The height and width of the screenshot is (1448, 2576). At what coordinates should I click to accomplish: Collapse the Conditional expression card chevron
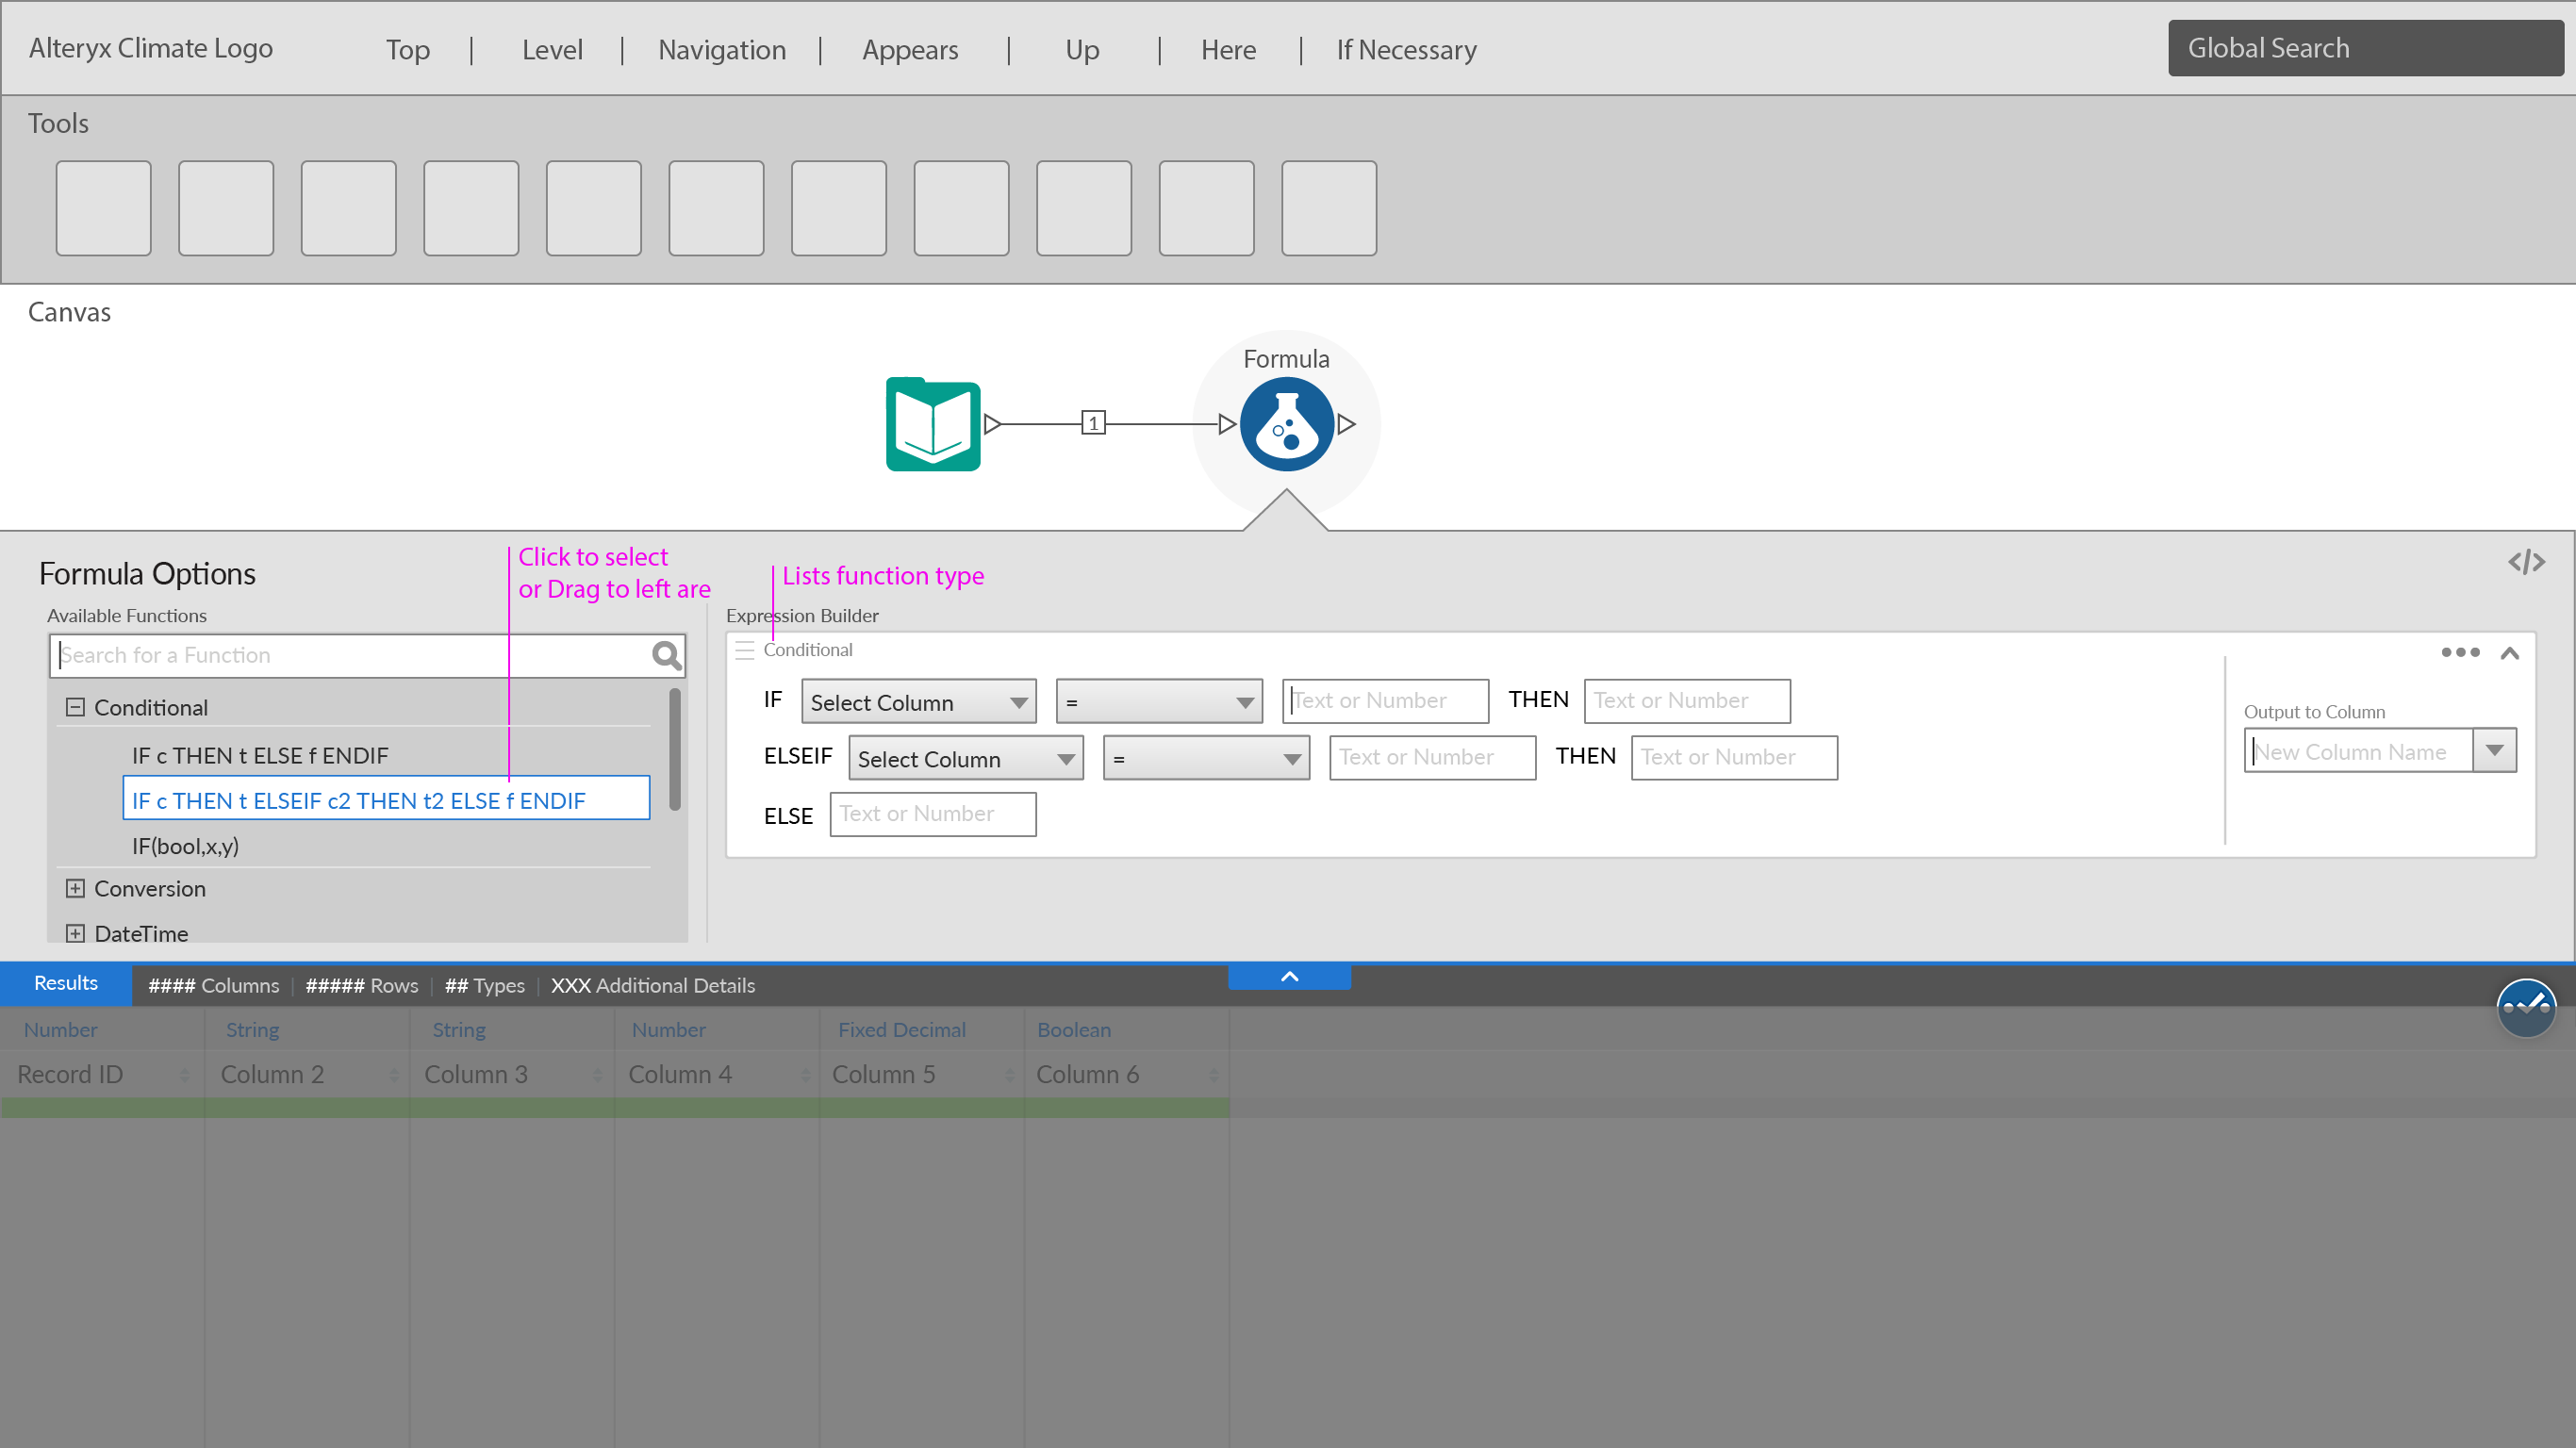click(2509, 654)
